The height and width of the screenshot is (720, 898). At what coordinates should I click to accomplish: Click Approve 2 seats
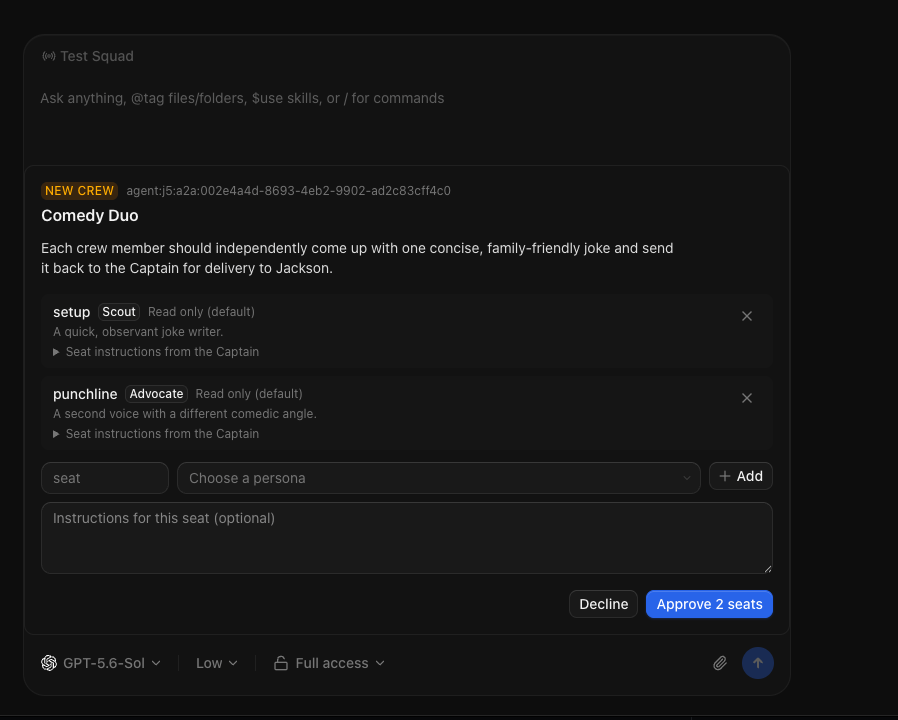tap(709, 604)
